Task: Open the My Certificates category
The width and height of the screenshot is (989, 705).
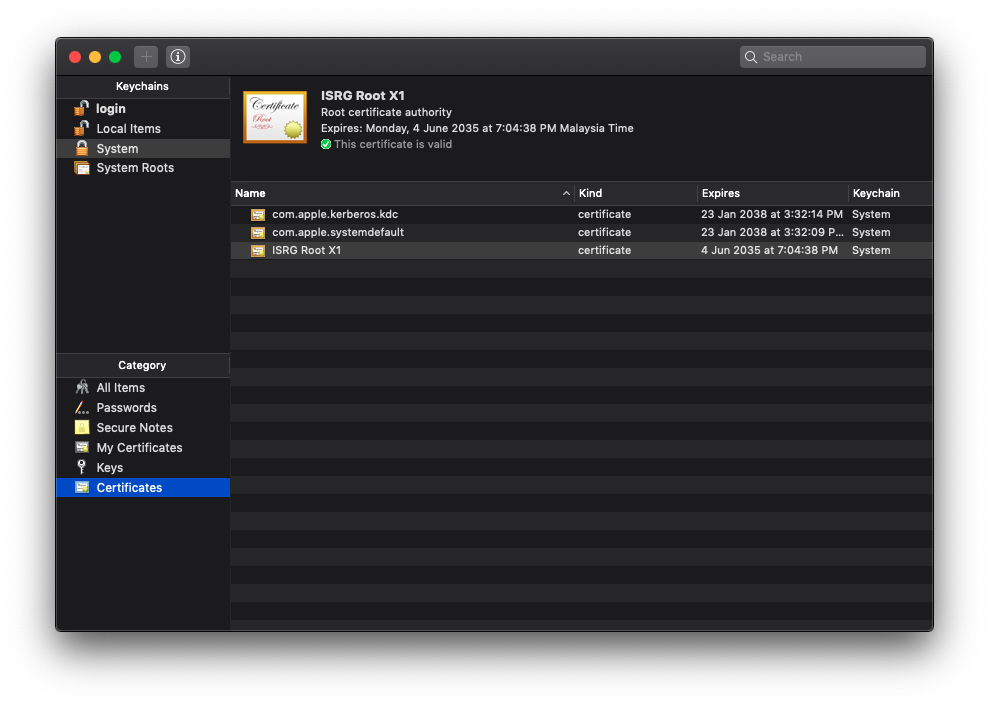Action: pos(139,448)
